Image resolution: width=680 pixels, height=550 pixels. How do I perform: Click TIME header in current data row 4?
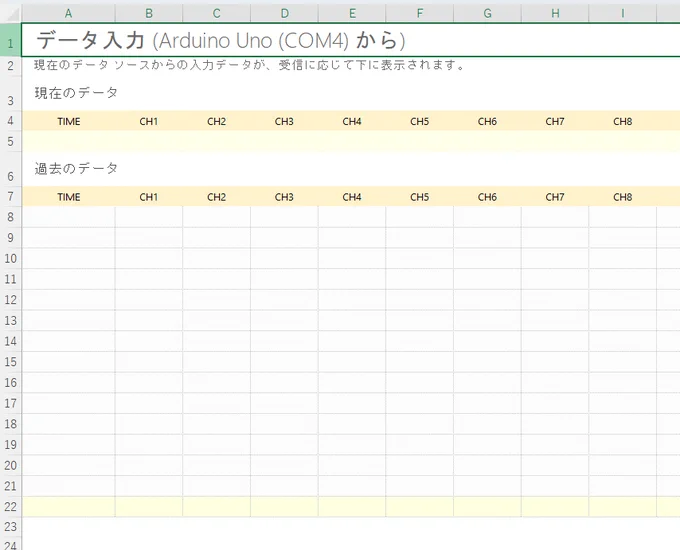(x=69, y=121)
